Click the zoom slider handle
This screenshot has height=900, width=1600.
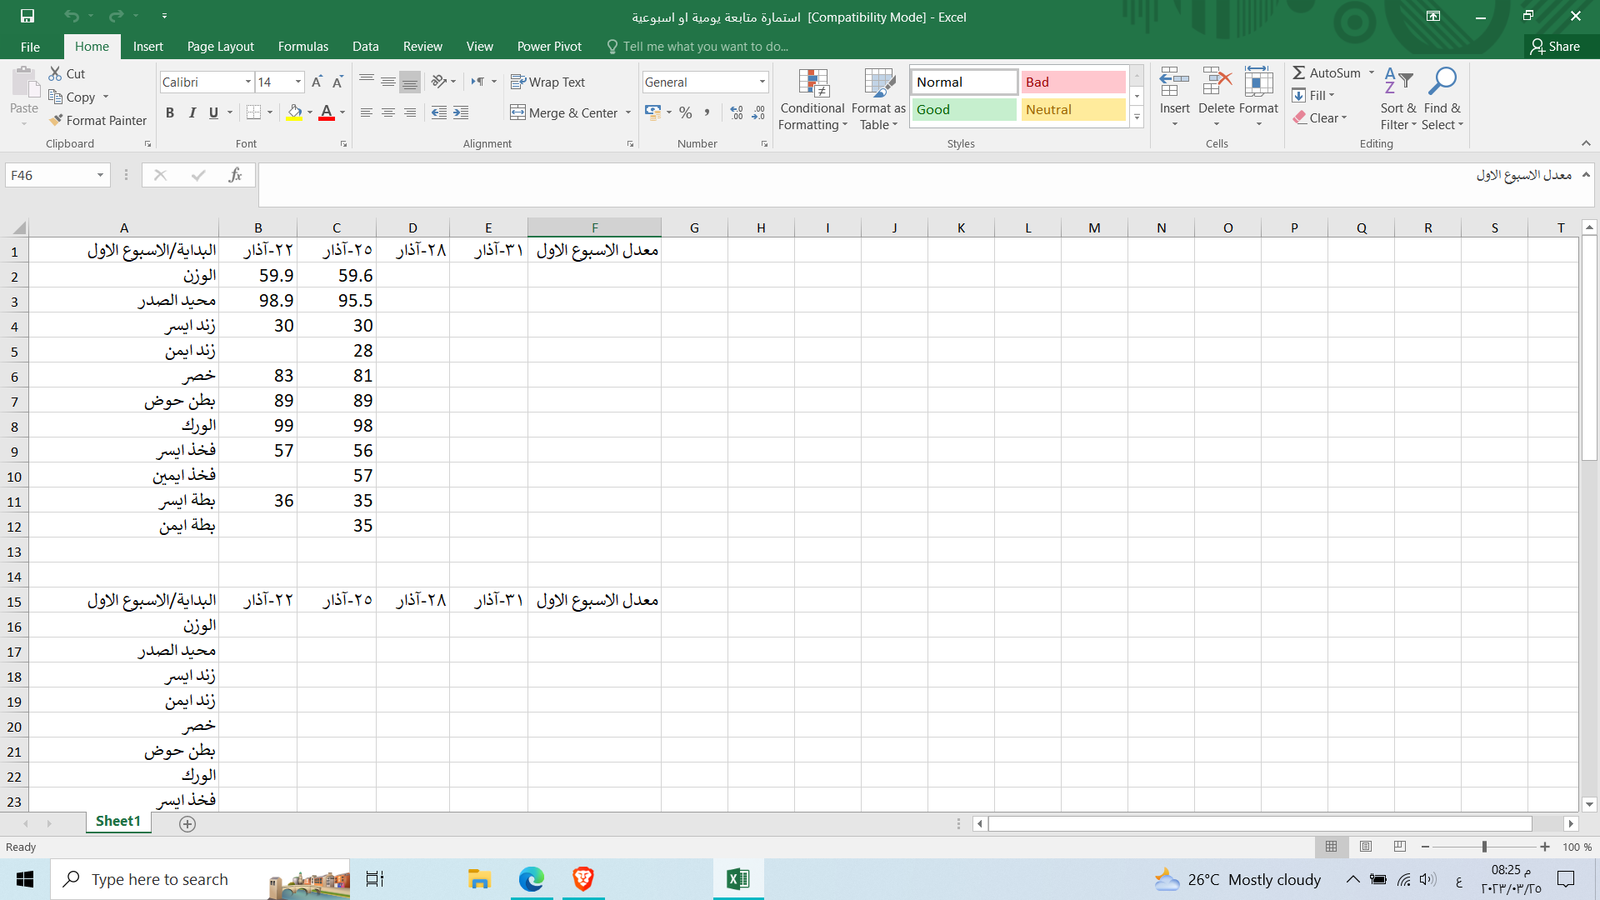point(1484,847)
